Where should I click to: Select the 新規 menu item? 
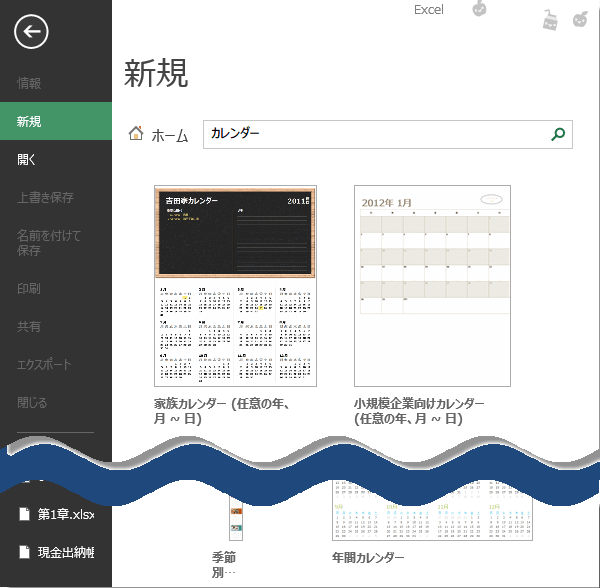[x=56, y=121]
